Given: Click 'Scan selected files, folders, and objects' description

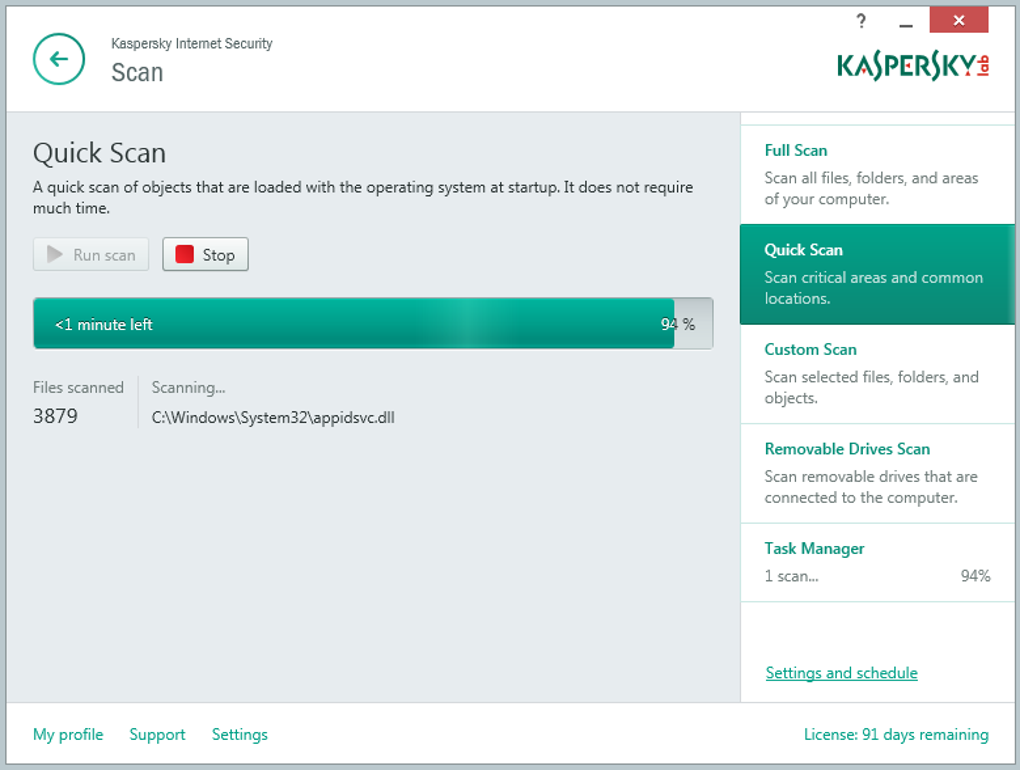Looking at the screenshot, I should pyautogui.click(x=871, y=388).
